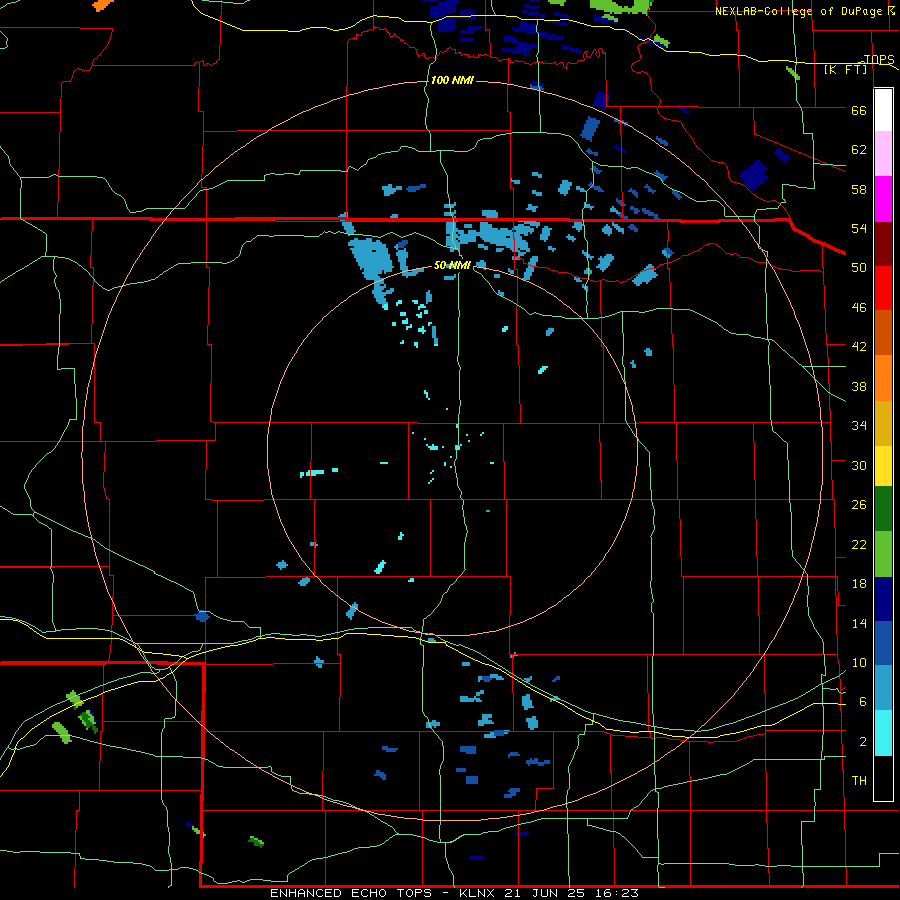Select the "22" scale label

(859, 545)
